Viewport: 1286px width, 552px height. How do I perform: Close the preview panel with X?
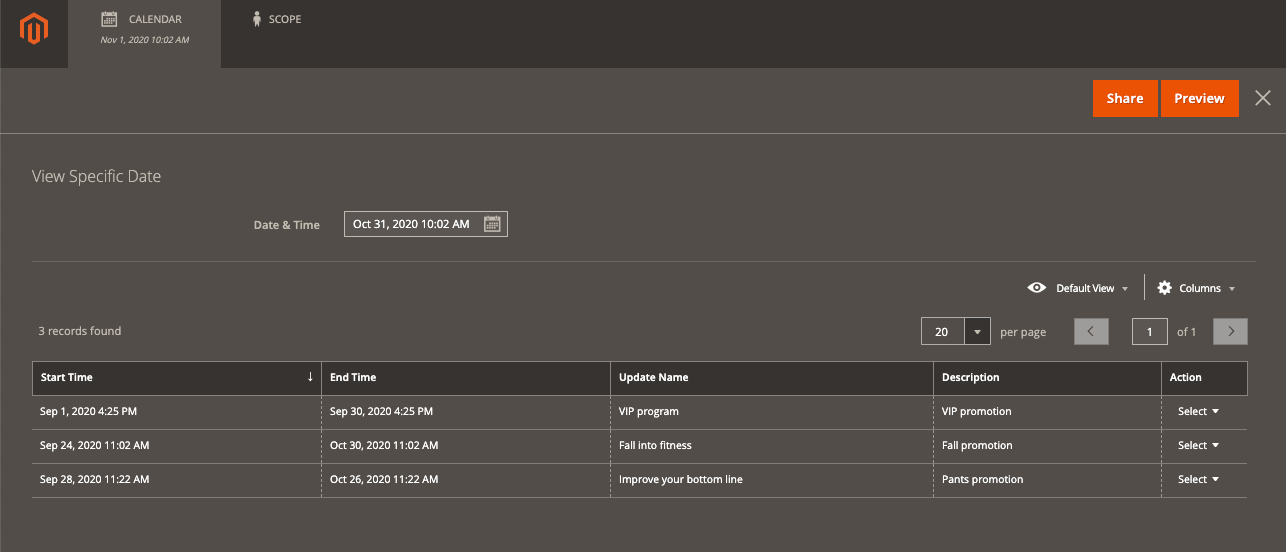coord(1263,98)
